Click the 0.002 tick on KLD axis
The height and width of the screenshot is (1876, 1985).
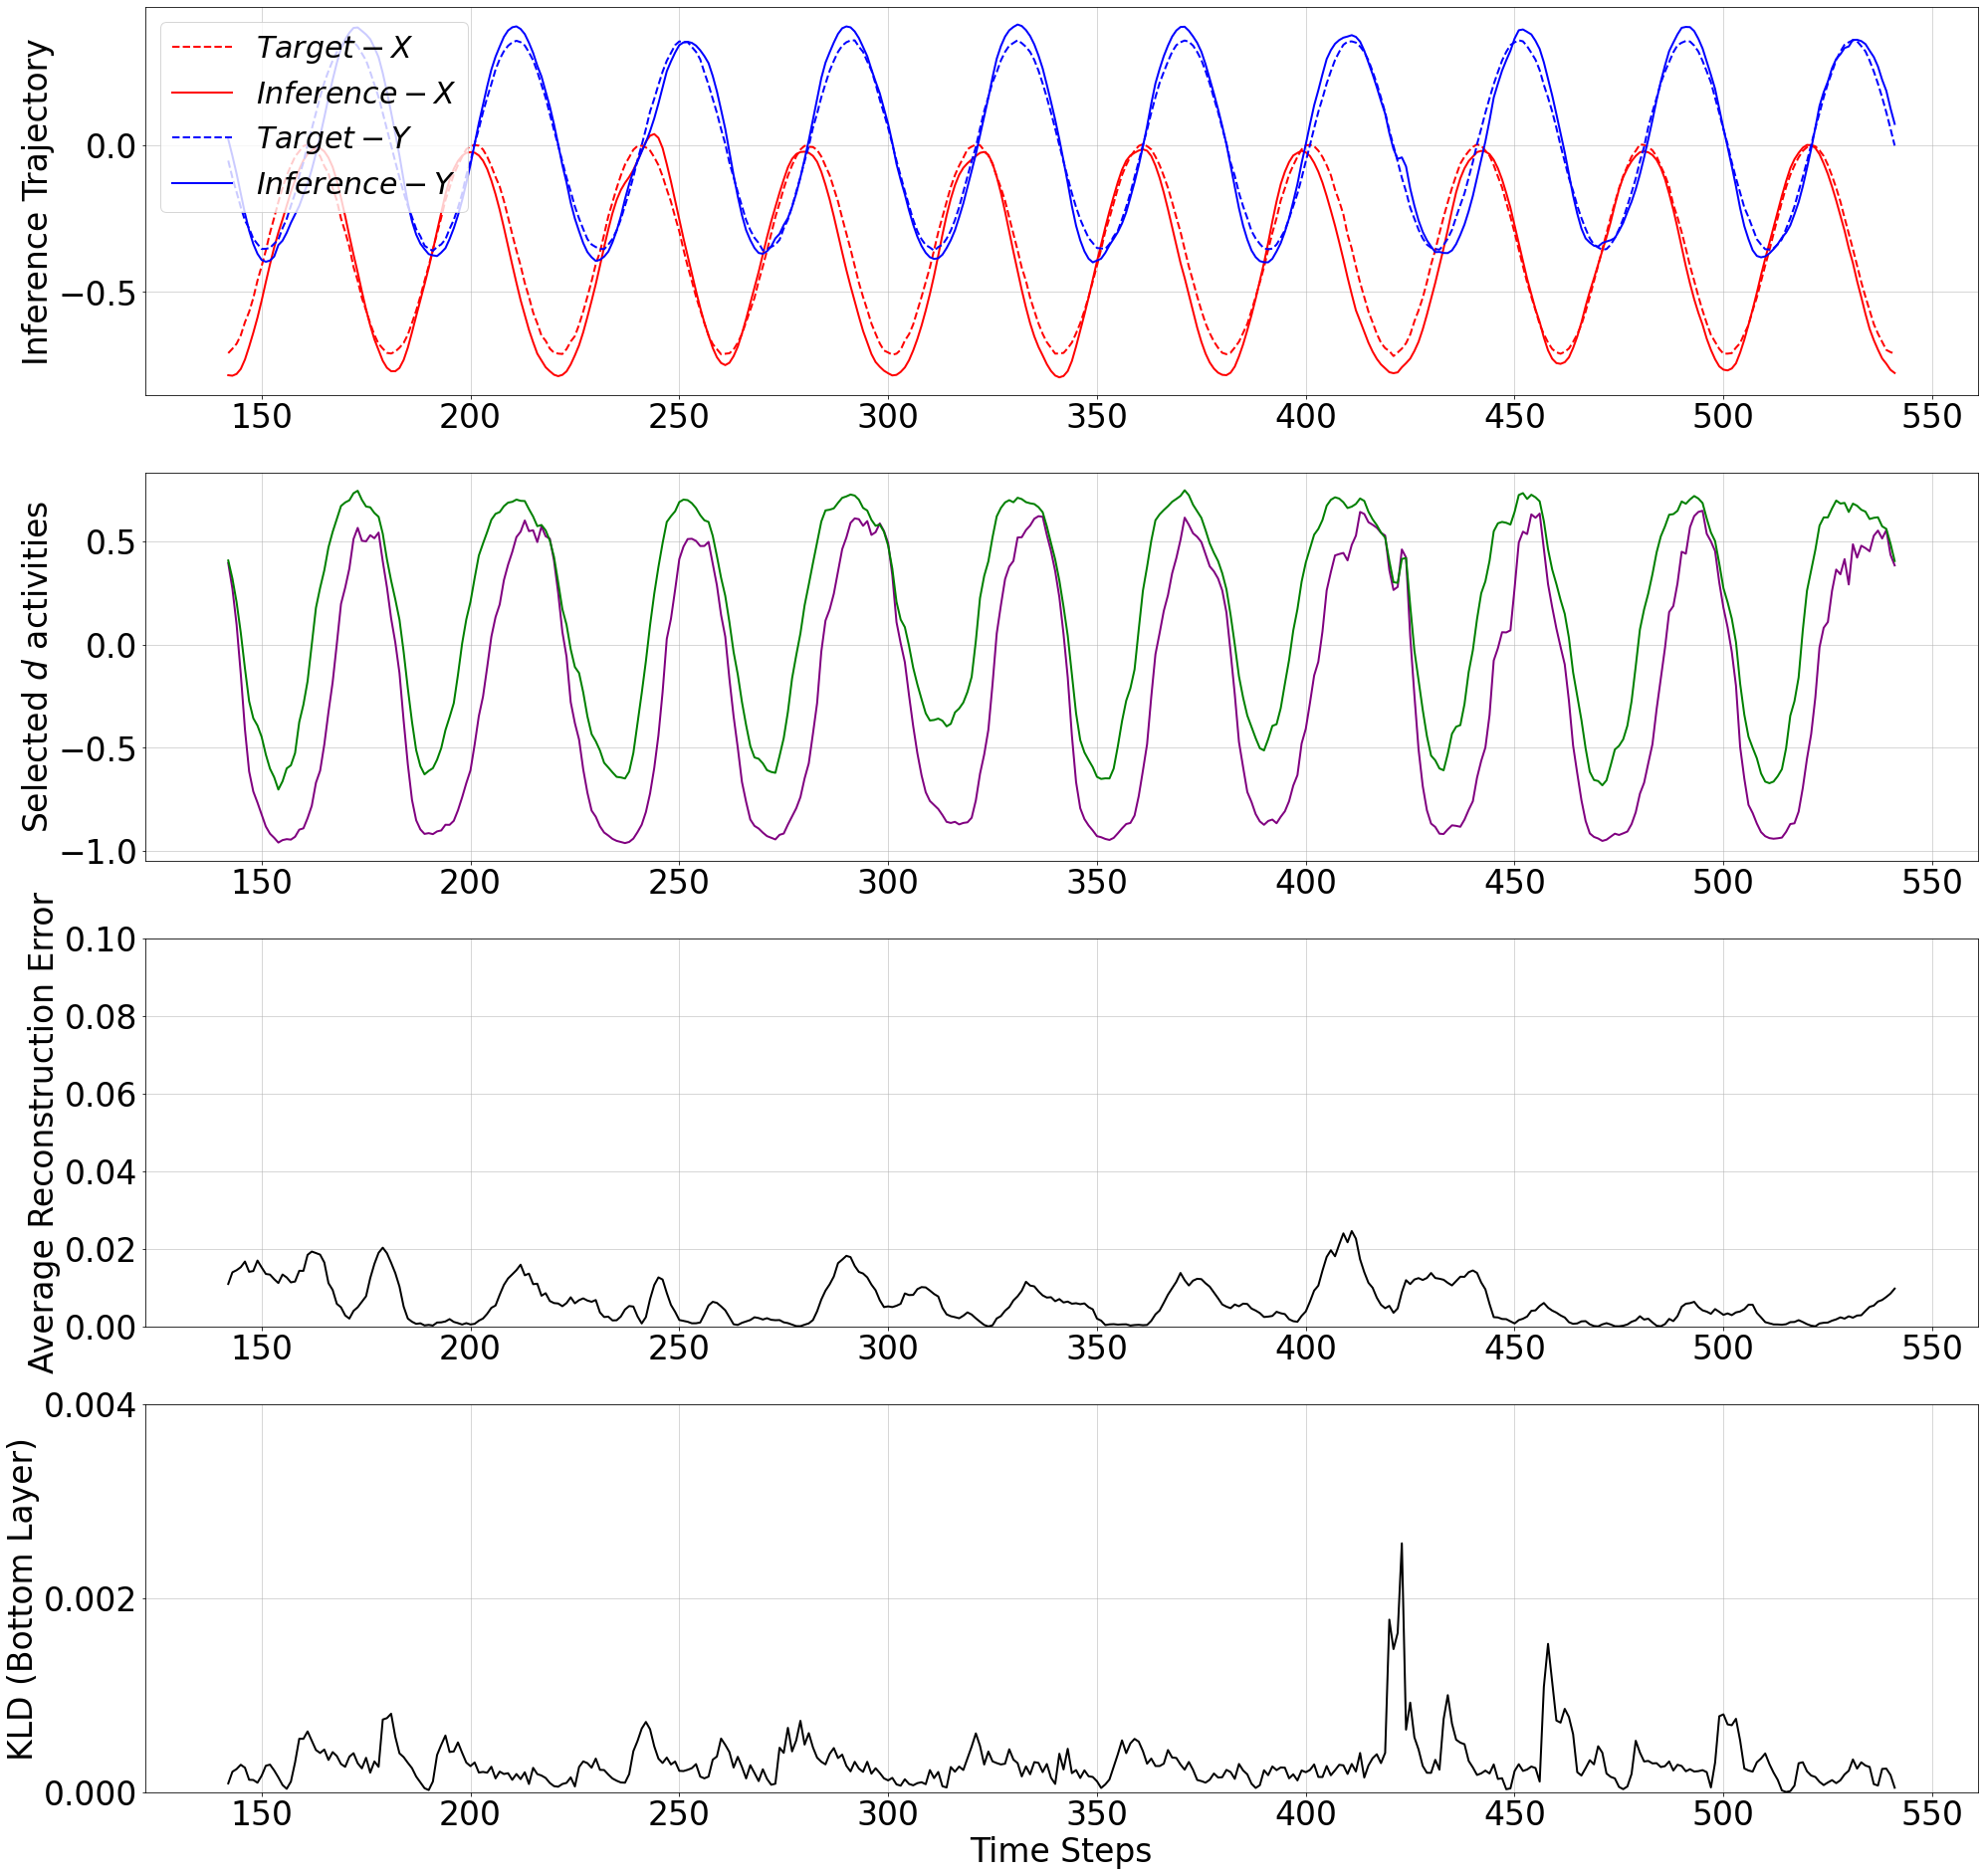(x=90, y=1599)
